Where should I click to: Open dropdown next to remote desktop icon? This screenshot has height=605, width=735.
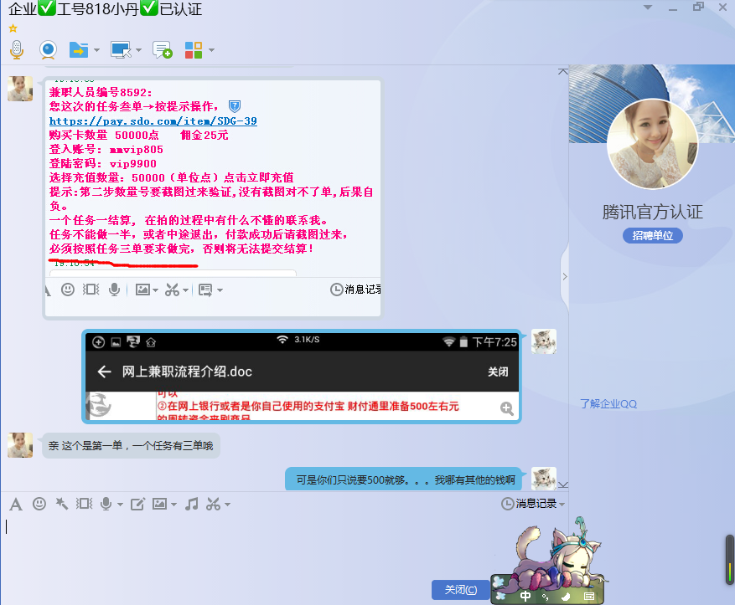point(138,50)
